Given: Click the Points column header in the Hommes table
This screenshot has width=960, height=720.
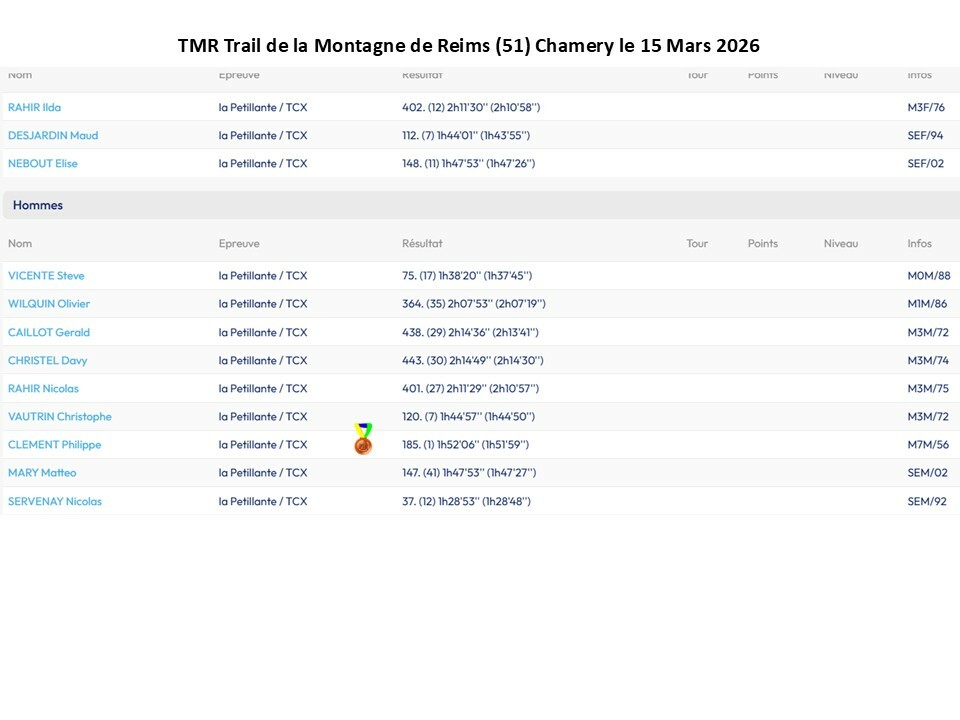Looking at the screenshot, I should point(762,243).
